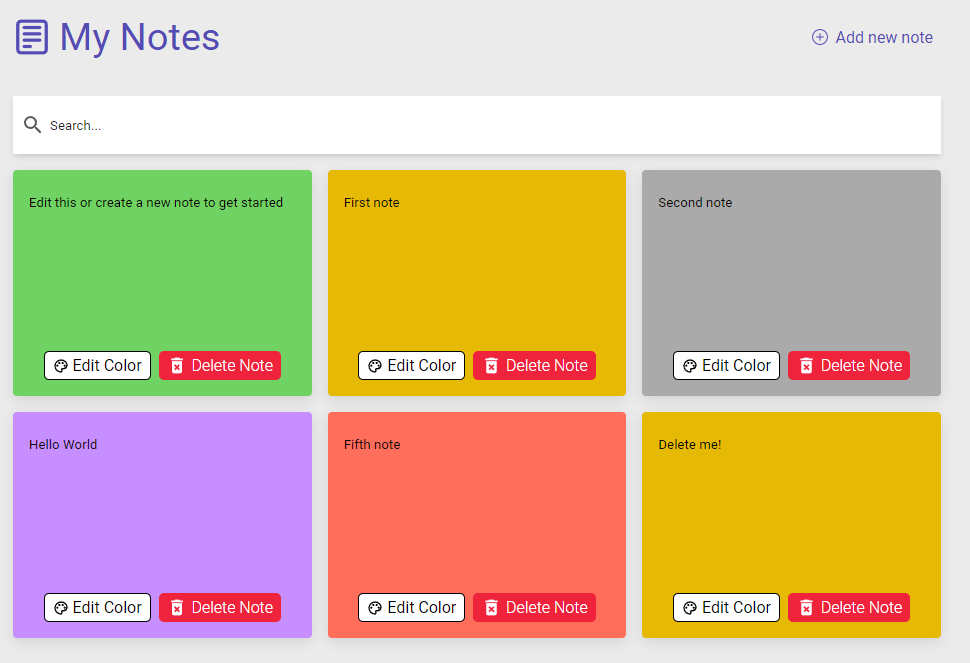The height and width of the screenshot is (663, 970).
Task: Delete the green starter note
Action: 220,366
